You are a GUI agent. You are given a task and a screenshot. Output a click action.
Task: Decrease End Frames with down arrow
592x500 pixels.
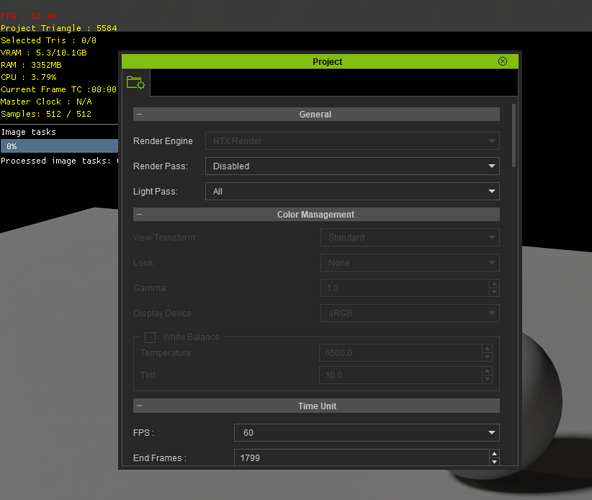point(494,462)
